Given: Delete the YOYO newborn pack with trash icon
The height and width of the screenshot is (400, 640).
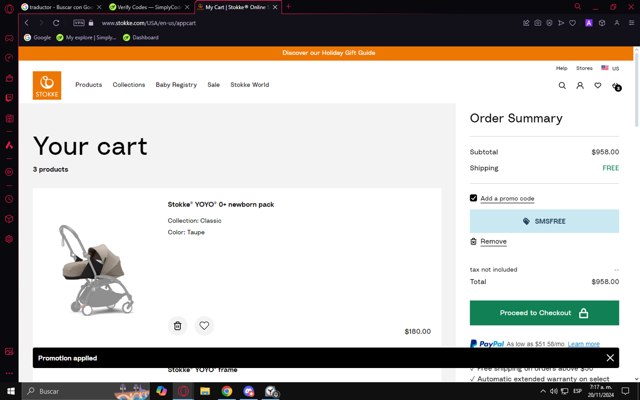Looking at the screenshot, I should click(178, 326).
